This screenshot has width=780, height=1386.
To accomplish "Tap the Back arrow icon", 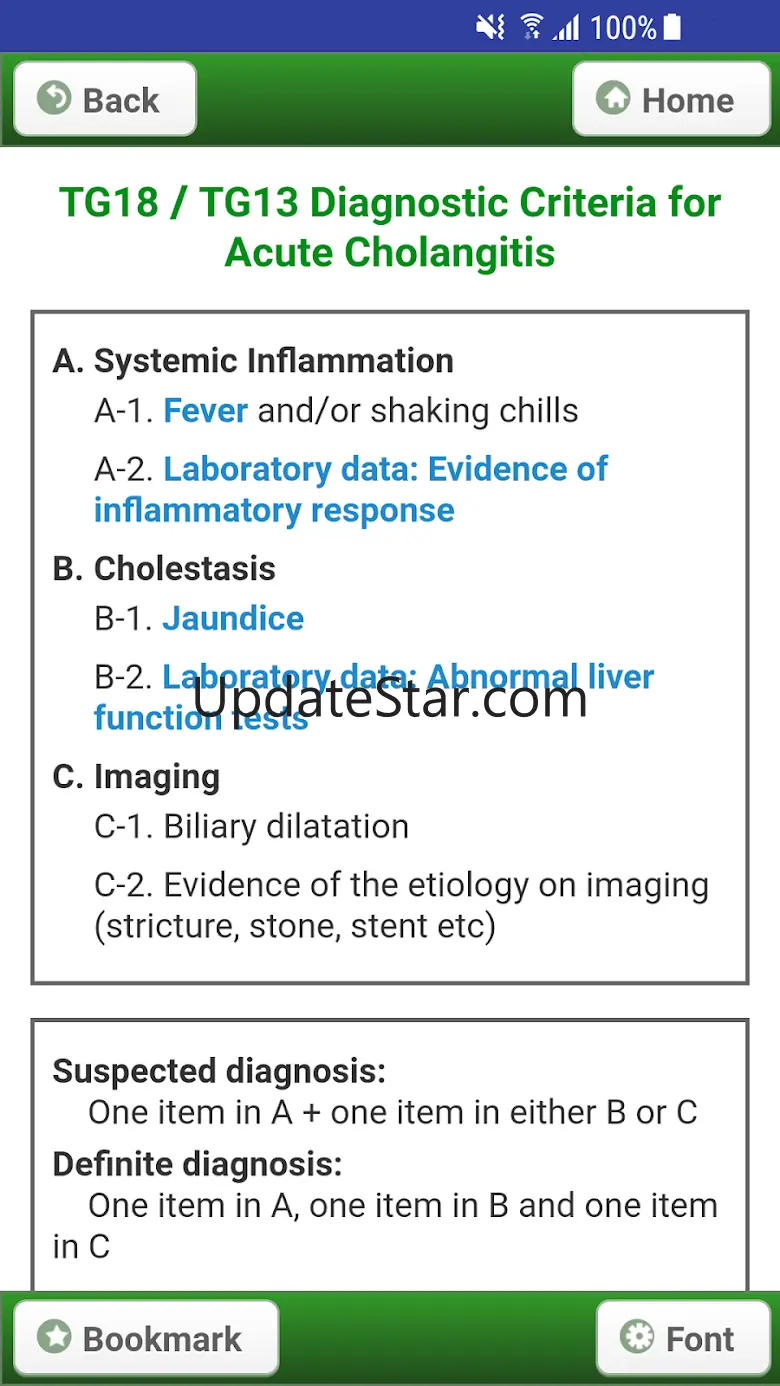I will 54,99.
